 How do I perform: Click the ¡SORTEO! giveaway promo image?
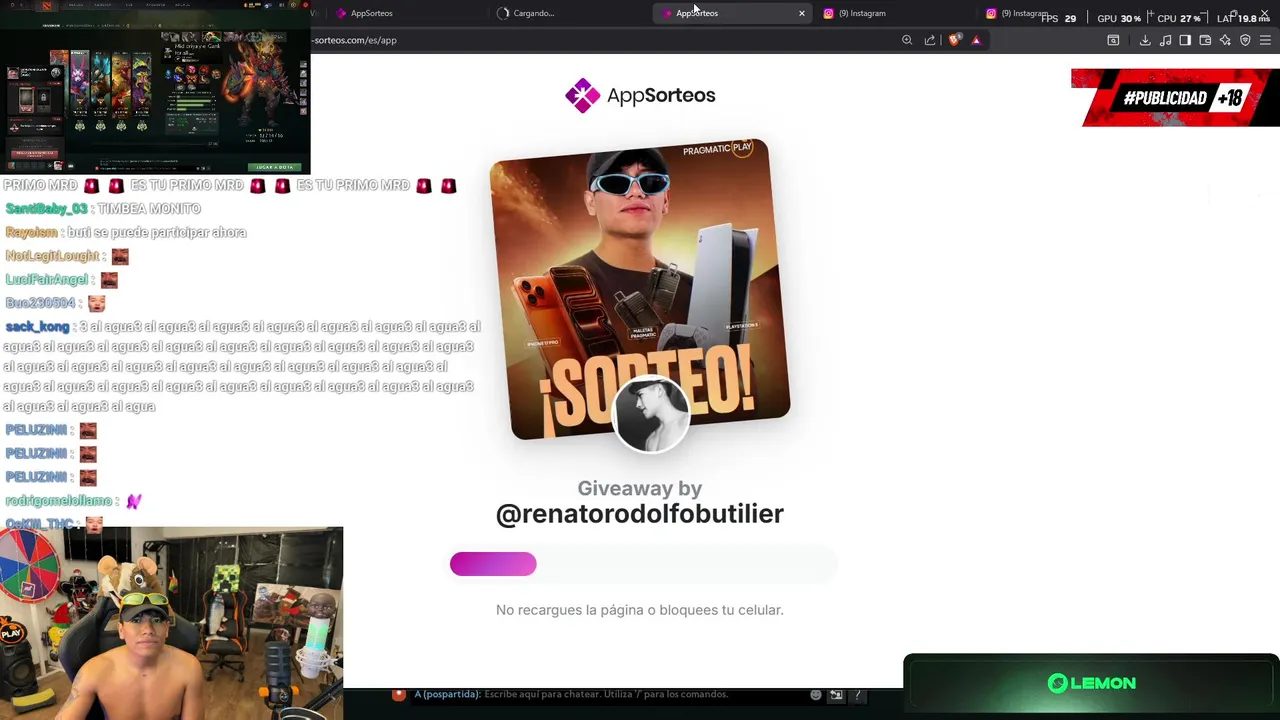point(640,290)
